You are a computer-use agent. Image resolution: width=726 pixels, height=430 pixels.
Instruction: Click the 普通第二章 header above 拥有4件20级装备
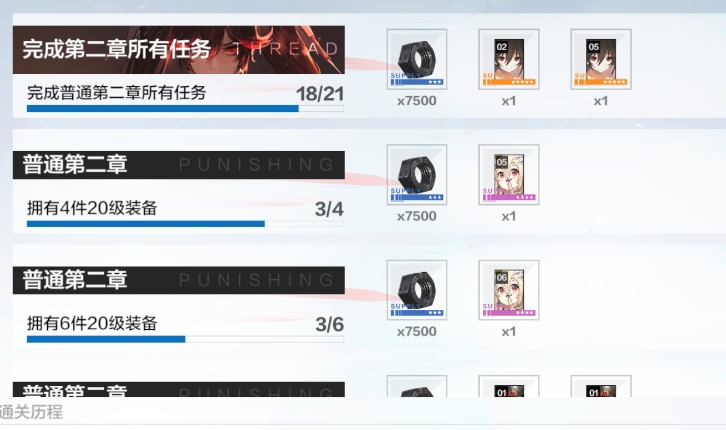click(x=179, y=165)
